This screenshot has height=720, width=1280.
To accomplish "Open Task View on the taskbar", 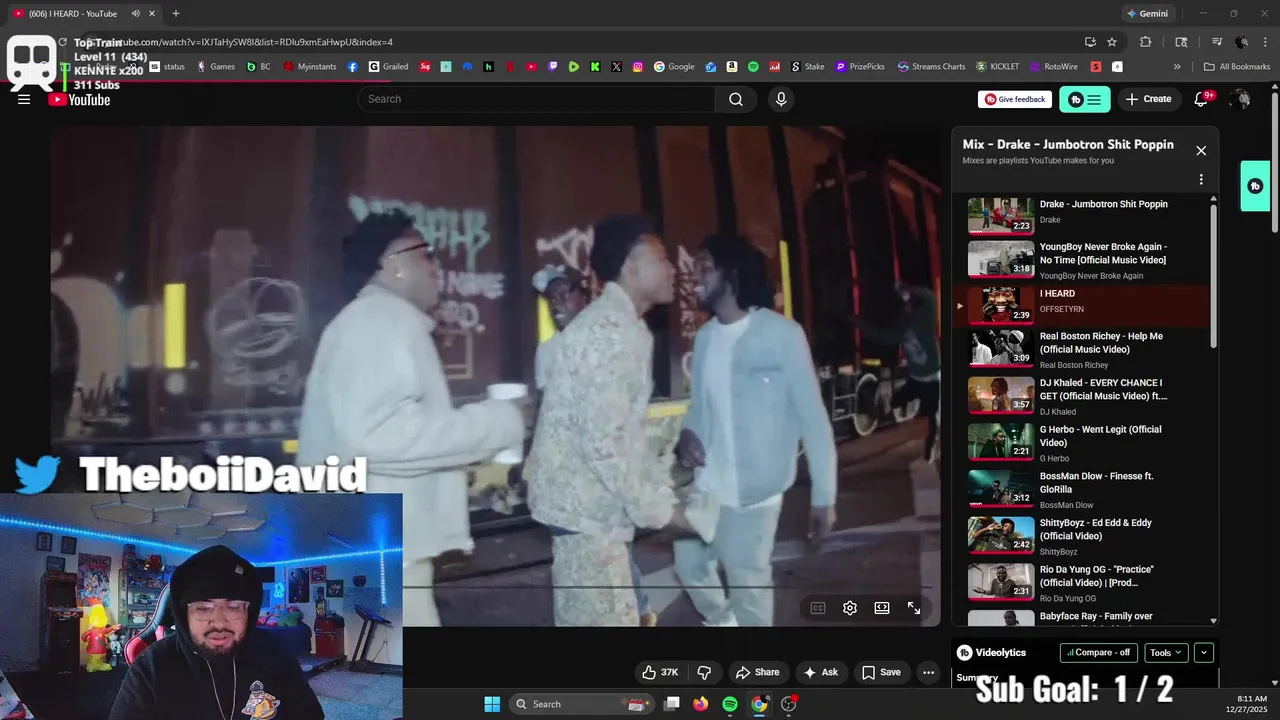I will (x=672, y=704).
